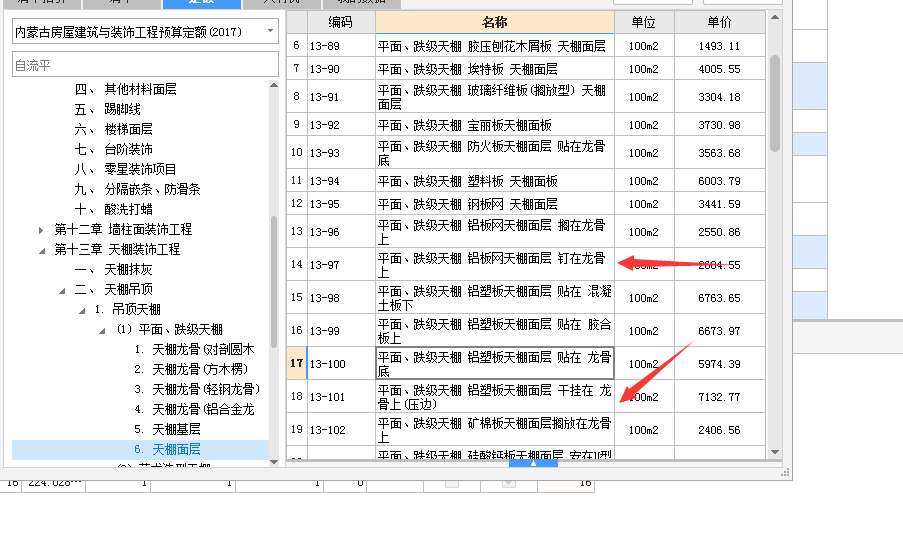Click the blue panel collapse arrow handle
The width and height of the screenshot is (903, 547).
[x=533, y=463]
